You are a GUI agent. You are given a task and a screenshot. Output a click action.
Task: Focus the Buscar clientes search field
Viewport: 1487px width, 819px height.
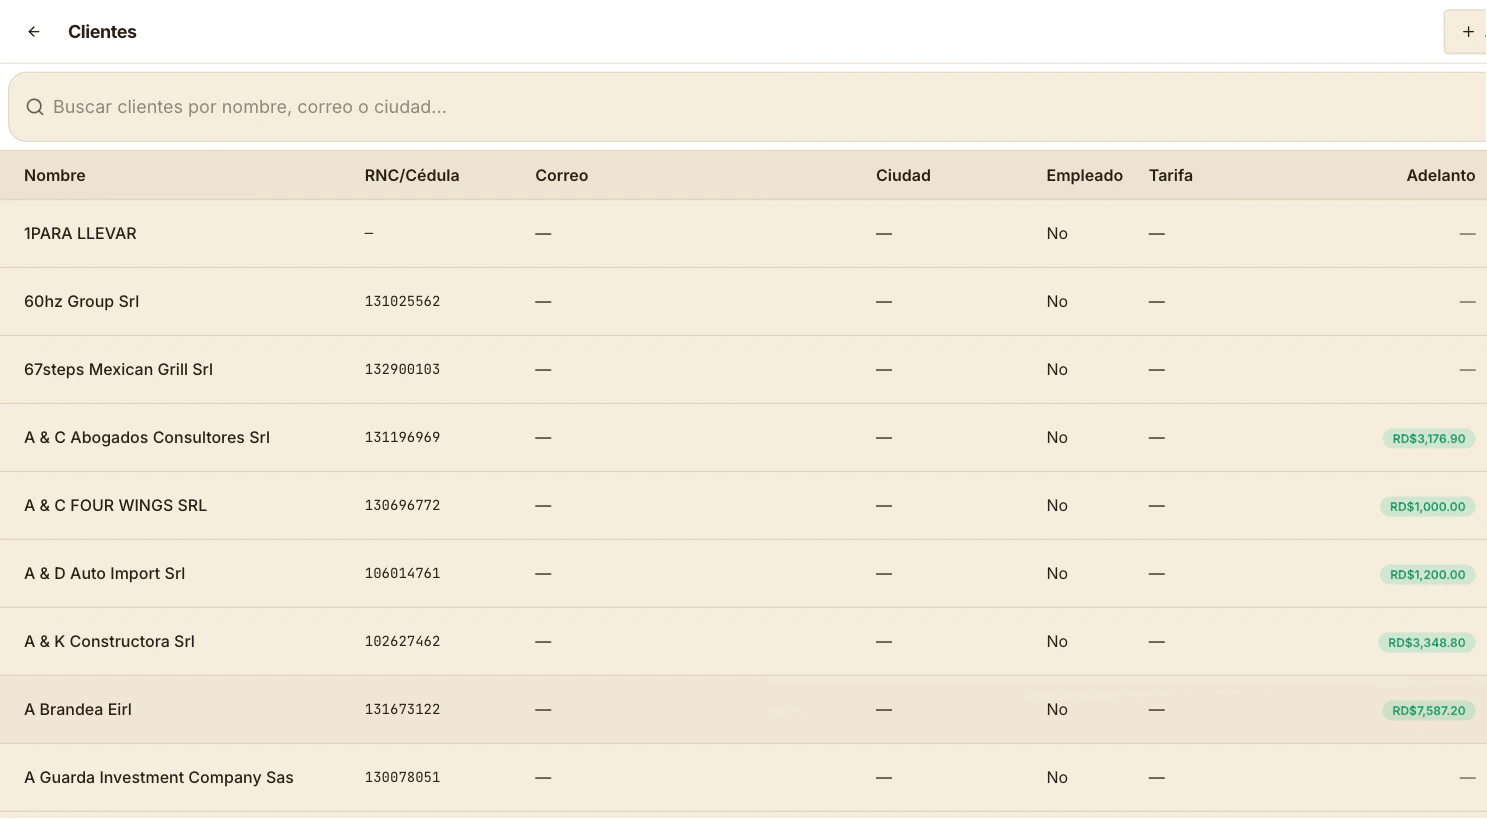click(748, 107)
